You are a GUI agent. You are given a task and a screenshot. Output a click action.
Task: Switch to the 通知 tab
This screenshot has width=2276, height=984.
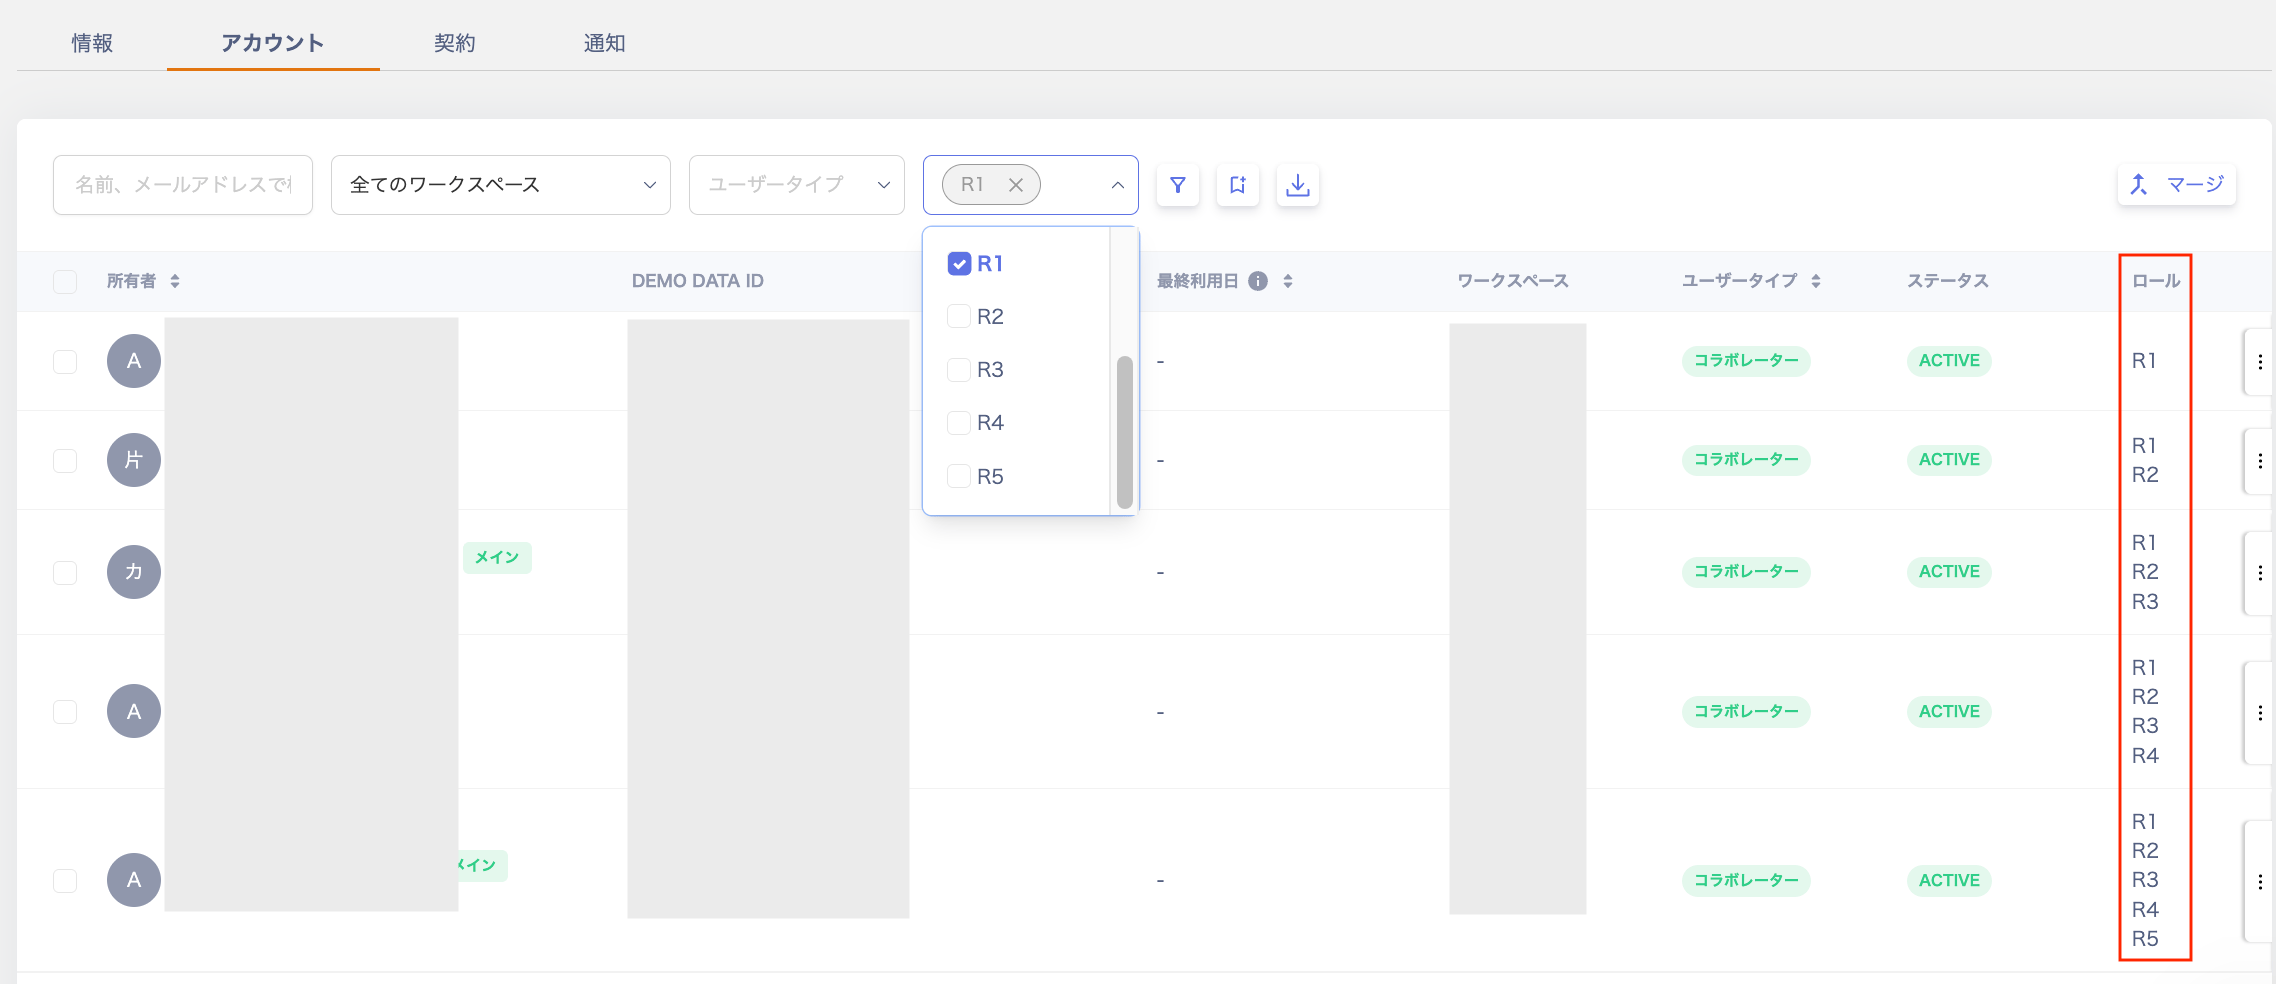(x=605, y=43)
